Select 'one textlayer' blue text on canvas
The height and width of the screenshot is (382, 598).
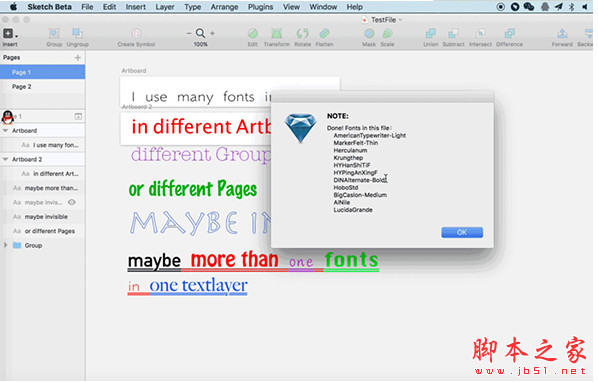198,286
